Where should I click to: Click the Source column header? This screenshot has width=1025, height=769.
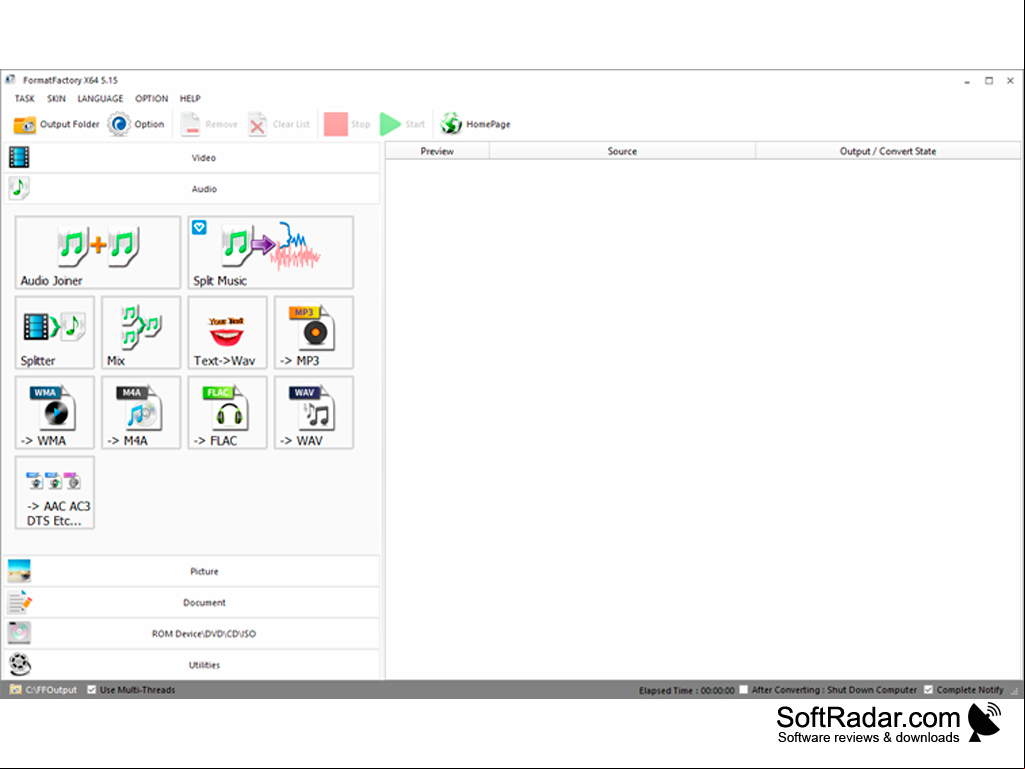(x=622, y=151)
